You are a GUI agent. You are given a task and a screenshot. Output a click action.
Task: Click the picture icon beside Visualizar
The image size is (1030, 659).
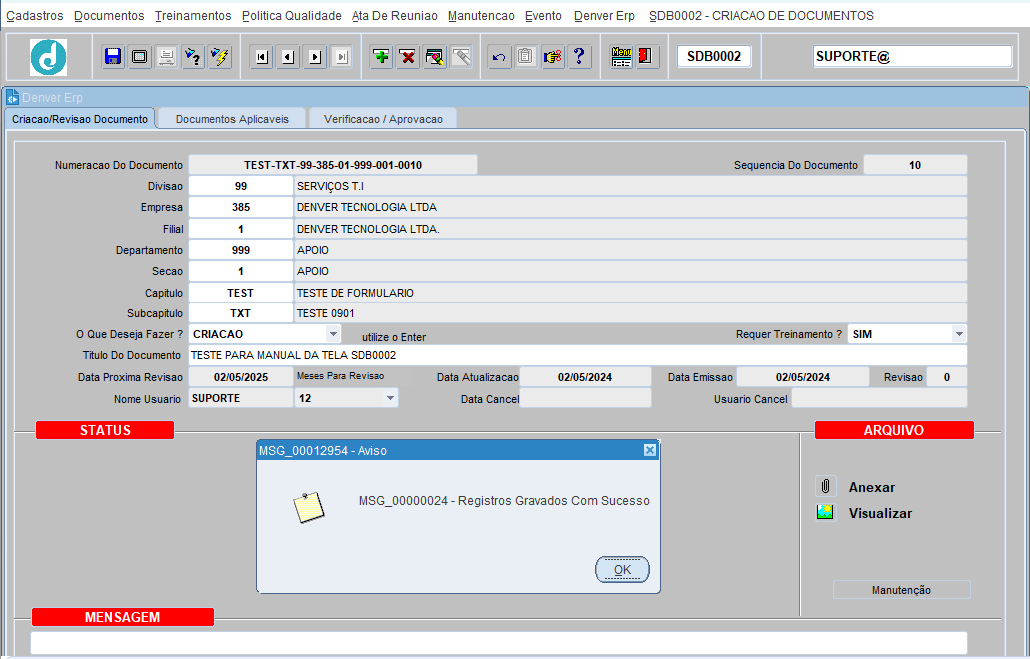(825, 512)
